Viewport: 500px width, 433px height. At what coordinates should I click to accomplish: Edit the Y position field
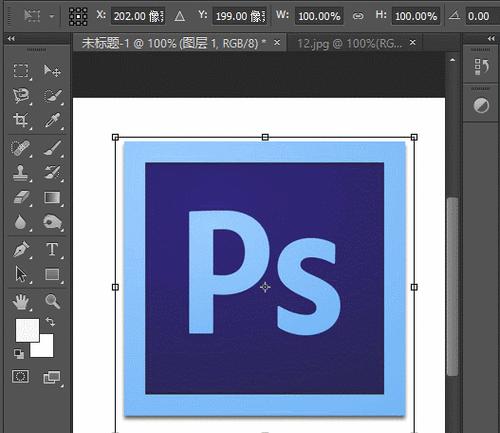coord(240,16)
